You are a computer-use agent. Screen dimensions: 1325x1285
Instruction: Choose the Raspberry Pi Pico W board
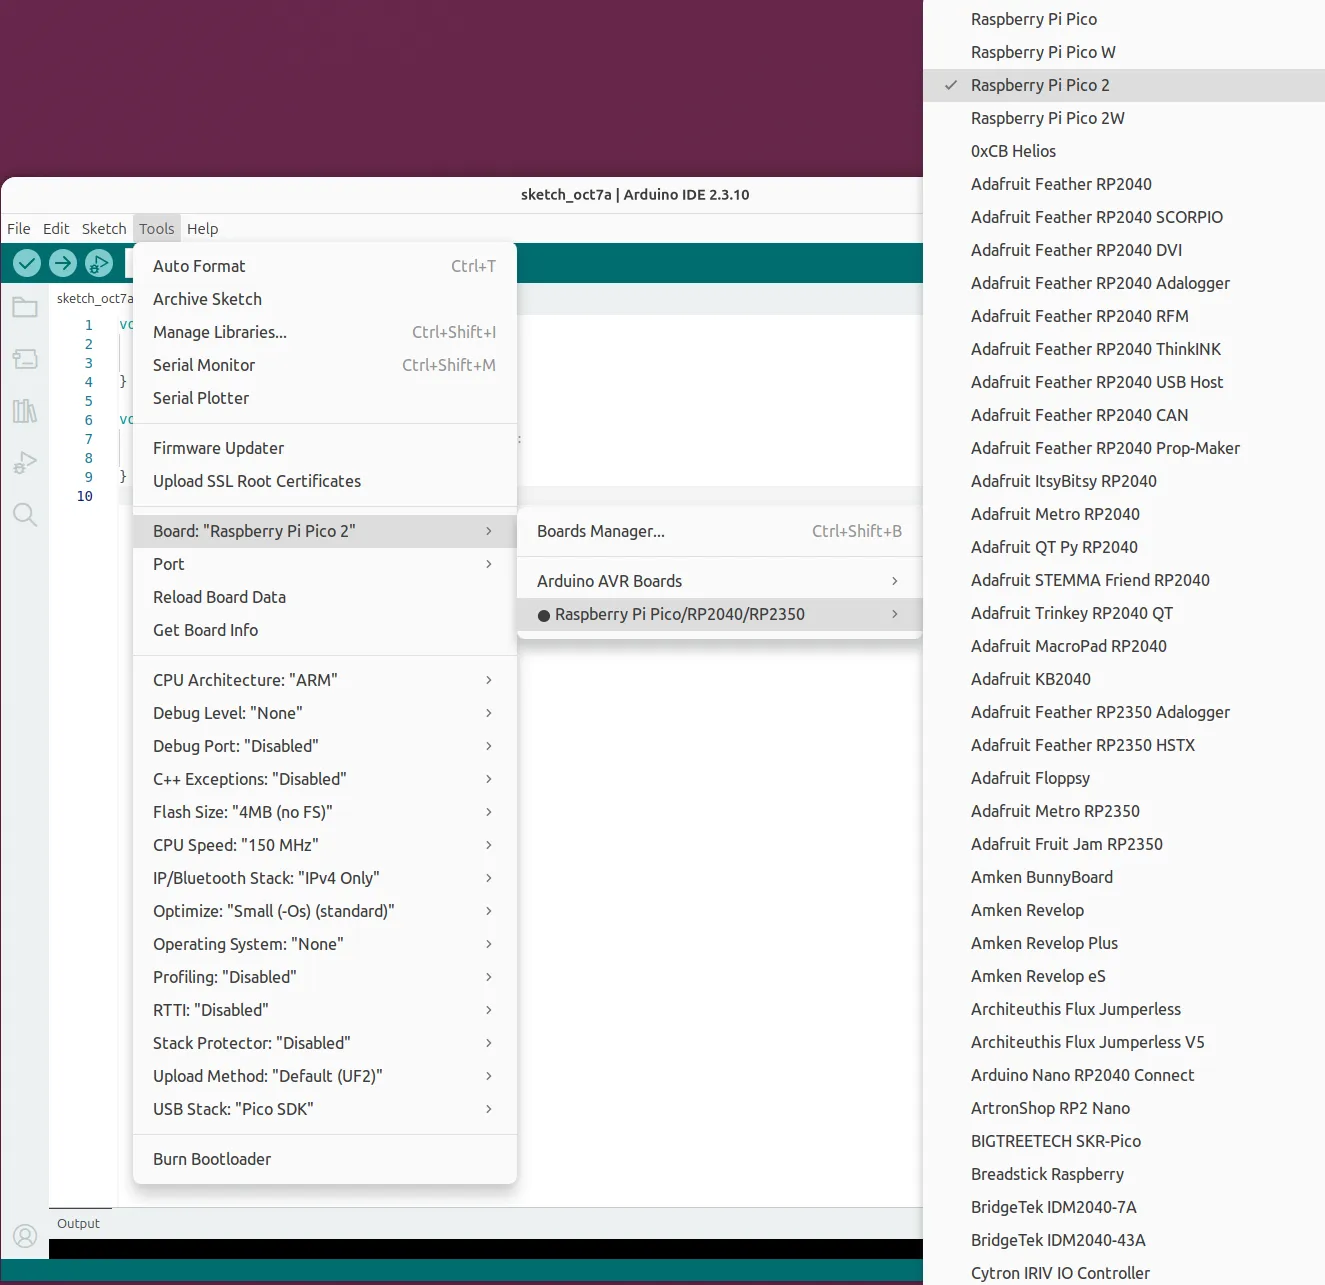pyautogui.click(x=1124, y=52)
